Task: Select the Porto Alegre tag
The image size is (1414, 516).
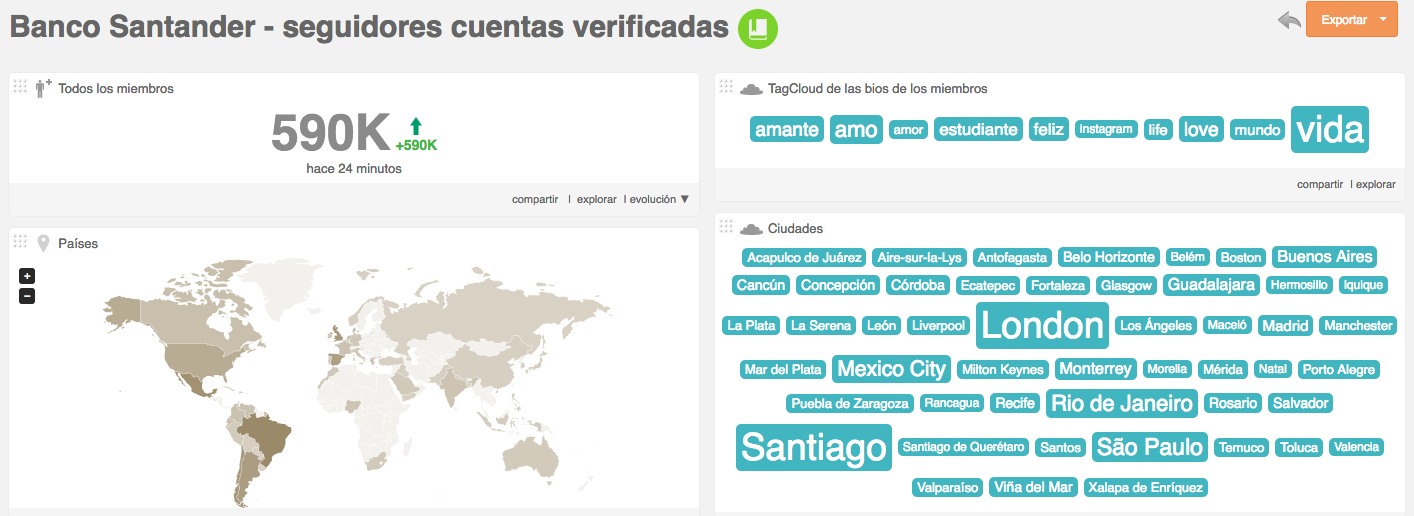Action: 1339,370
